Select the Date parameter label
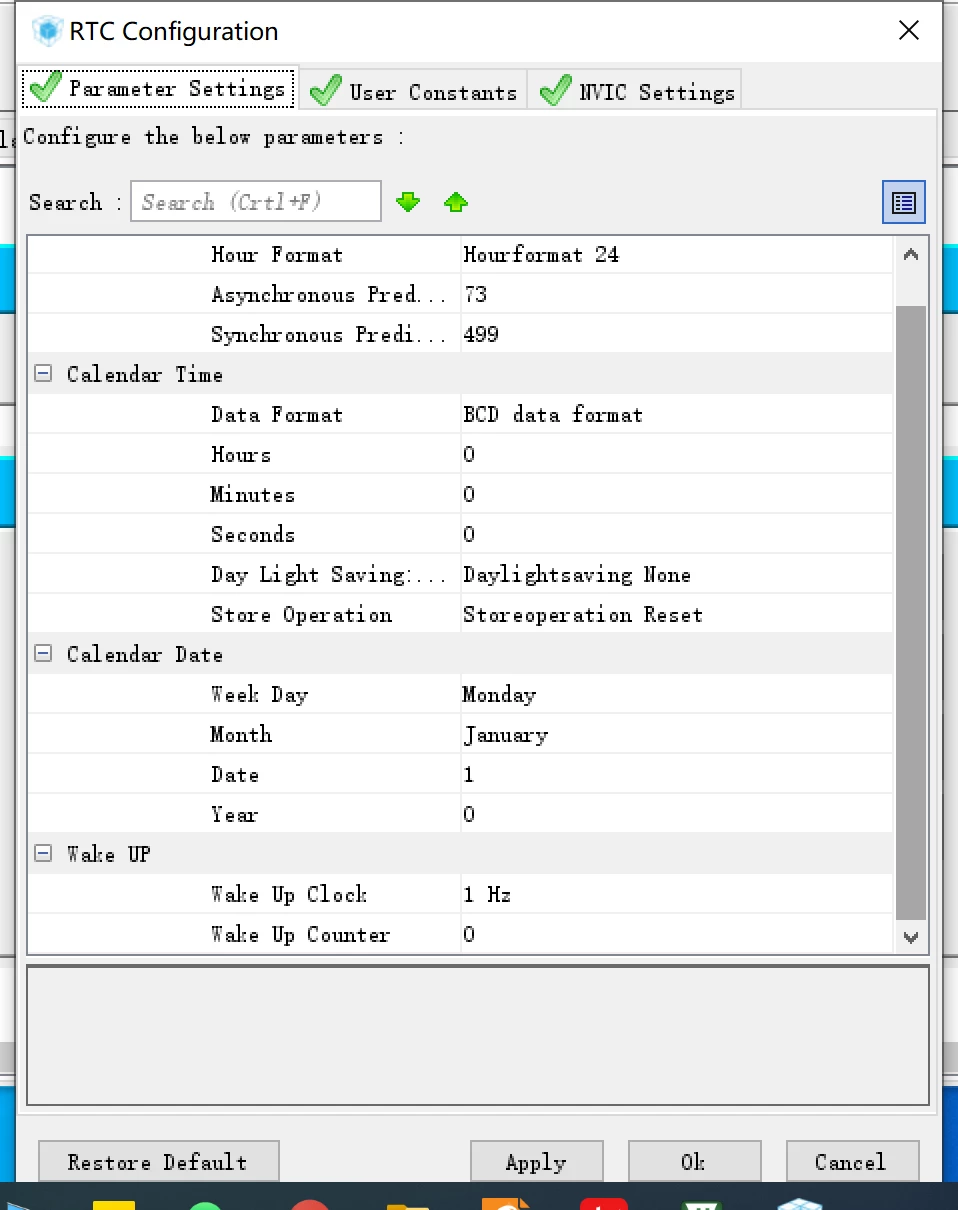 click(x=235, y=774)
